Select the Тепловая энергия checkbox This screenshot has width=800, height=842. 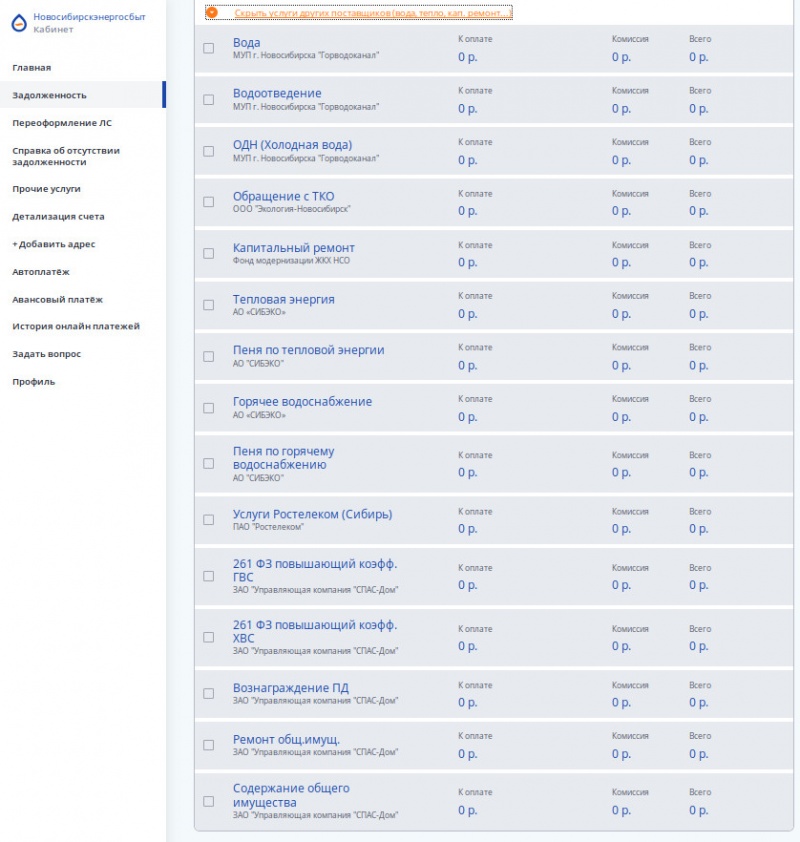pyautogui.click(x=208, y=305)
